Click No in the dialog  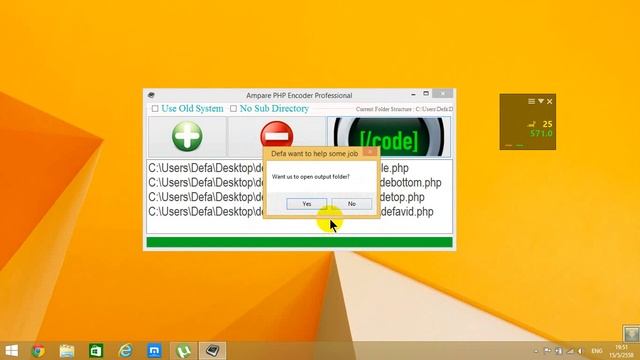point(352,204)
